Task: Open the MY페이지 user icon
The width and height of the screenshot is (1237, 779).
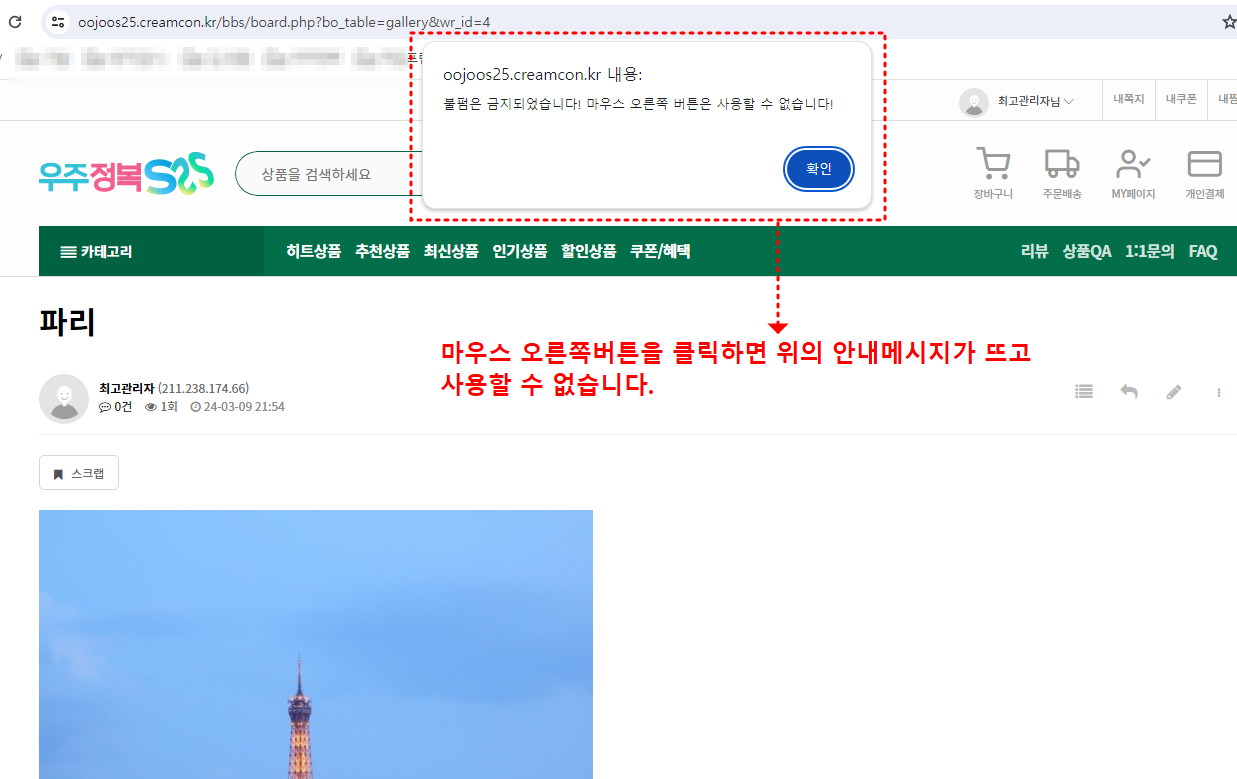Action: coord(1133,165)
